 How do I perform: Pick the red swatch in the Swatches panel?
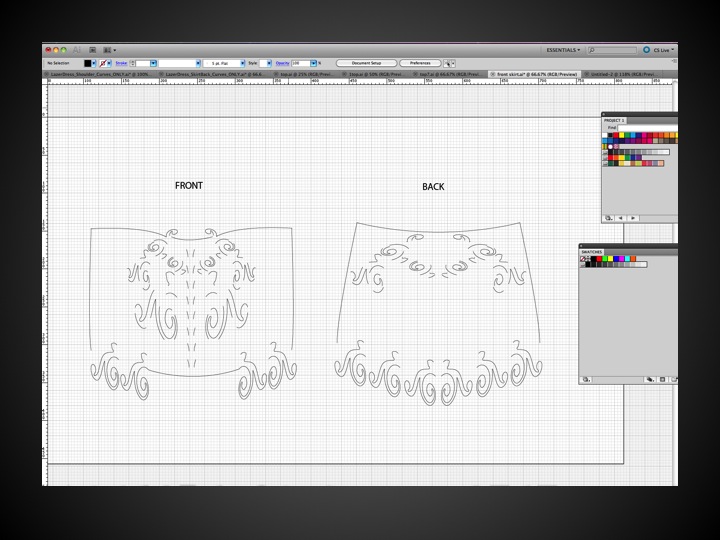click(600, 259)
